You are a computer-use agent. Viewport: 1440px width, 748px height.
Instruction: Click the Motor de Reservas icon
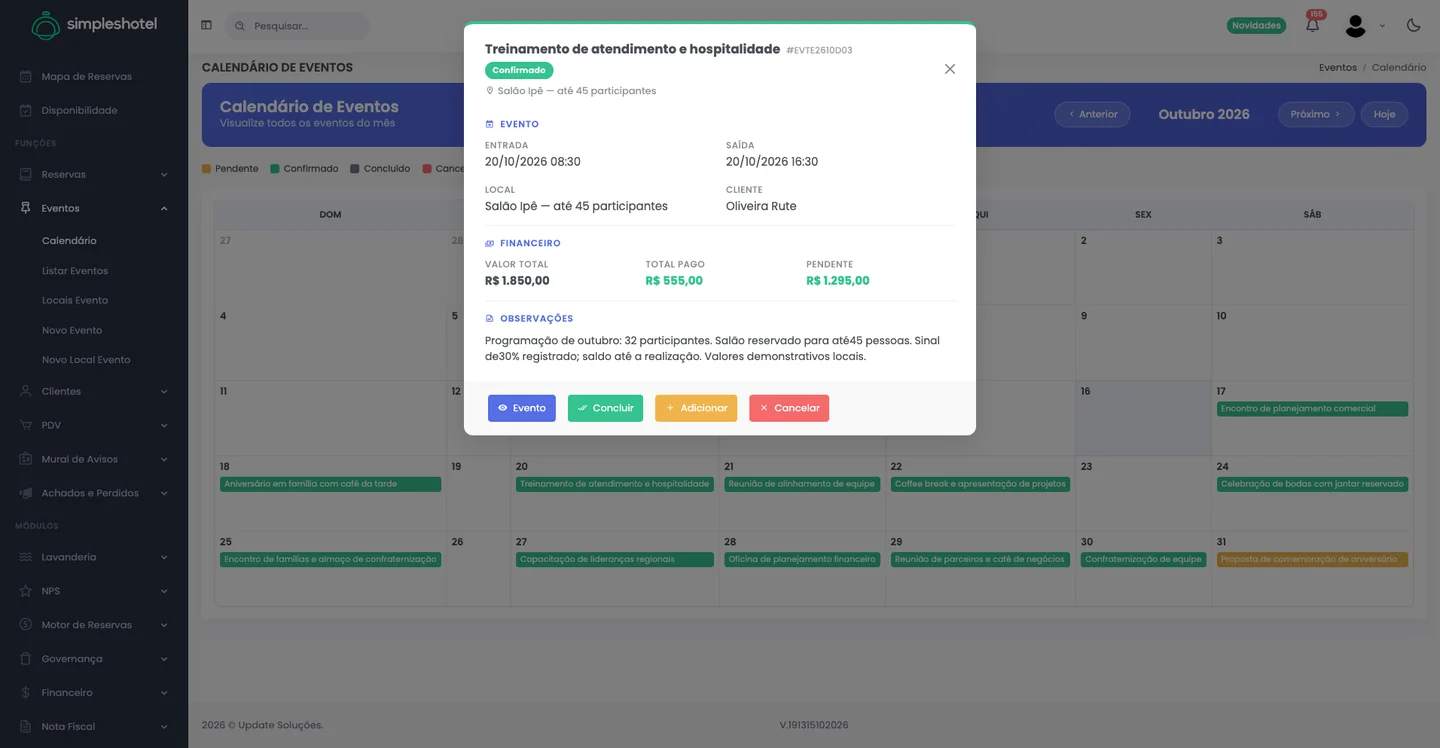(26, 625)
